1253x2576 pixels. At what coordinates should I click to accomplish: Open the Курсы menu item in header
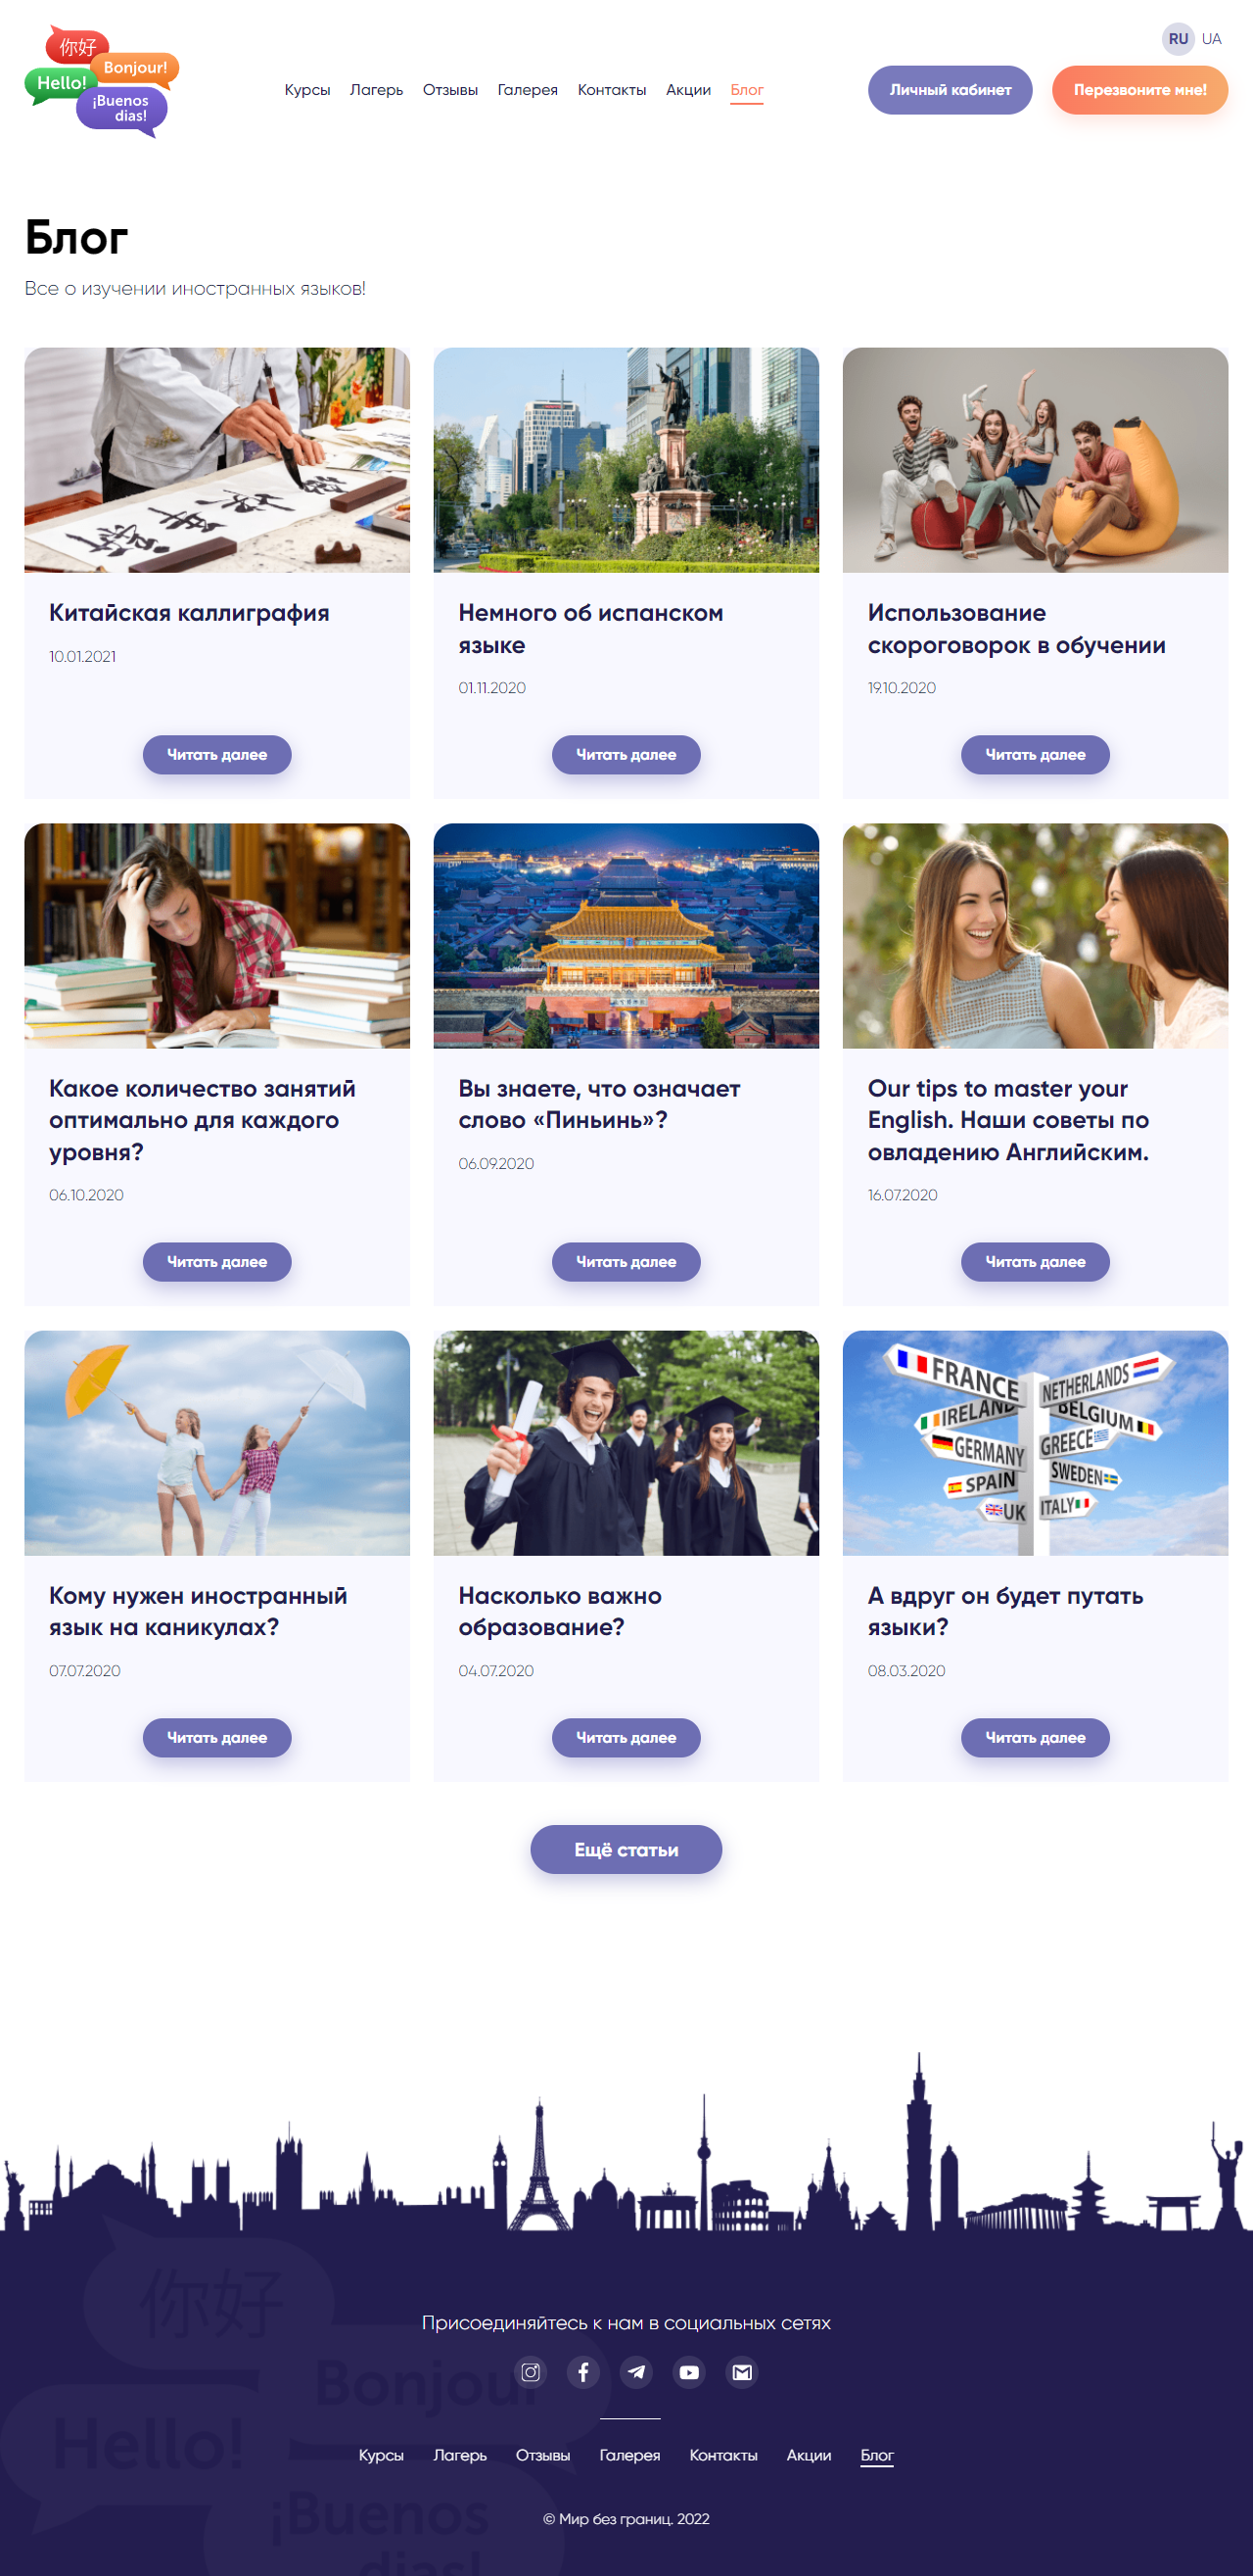pos(307,90)
